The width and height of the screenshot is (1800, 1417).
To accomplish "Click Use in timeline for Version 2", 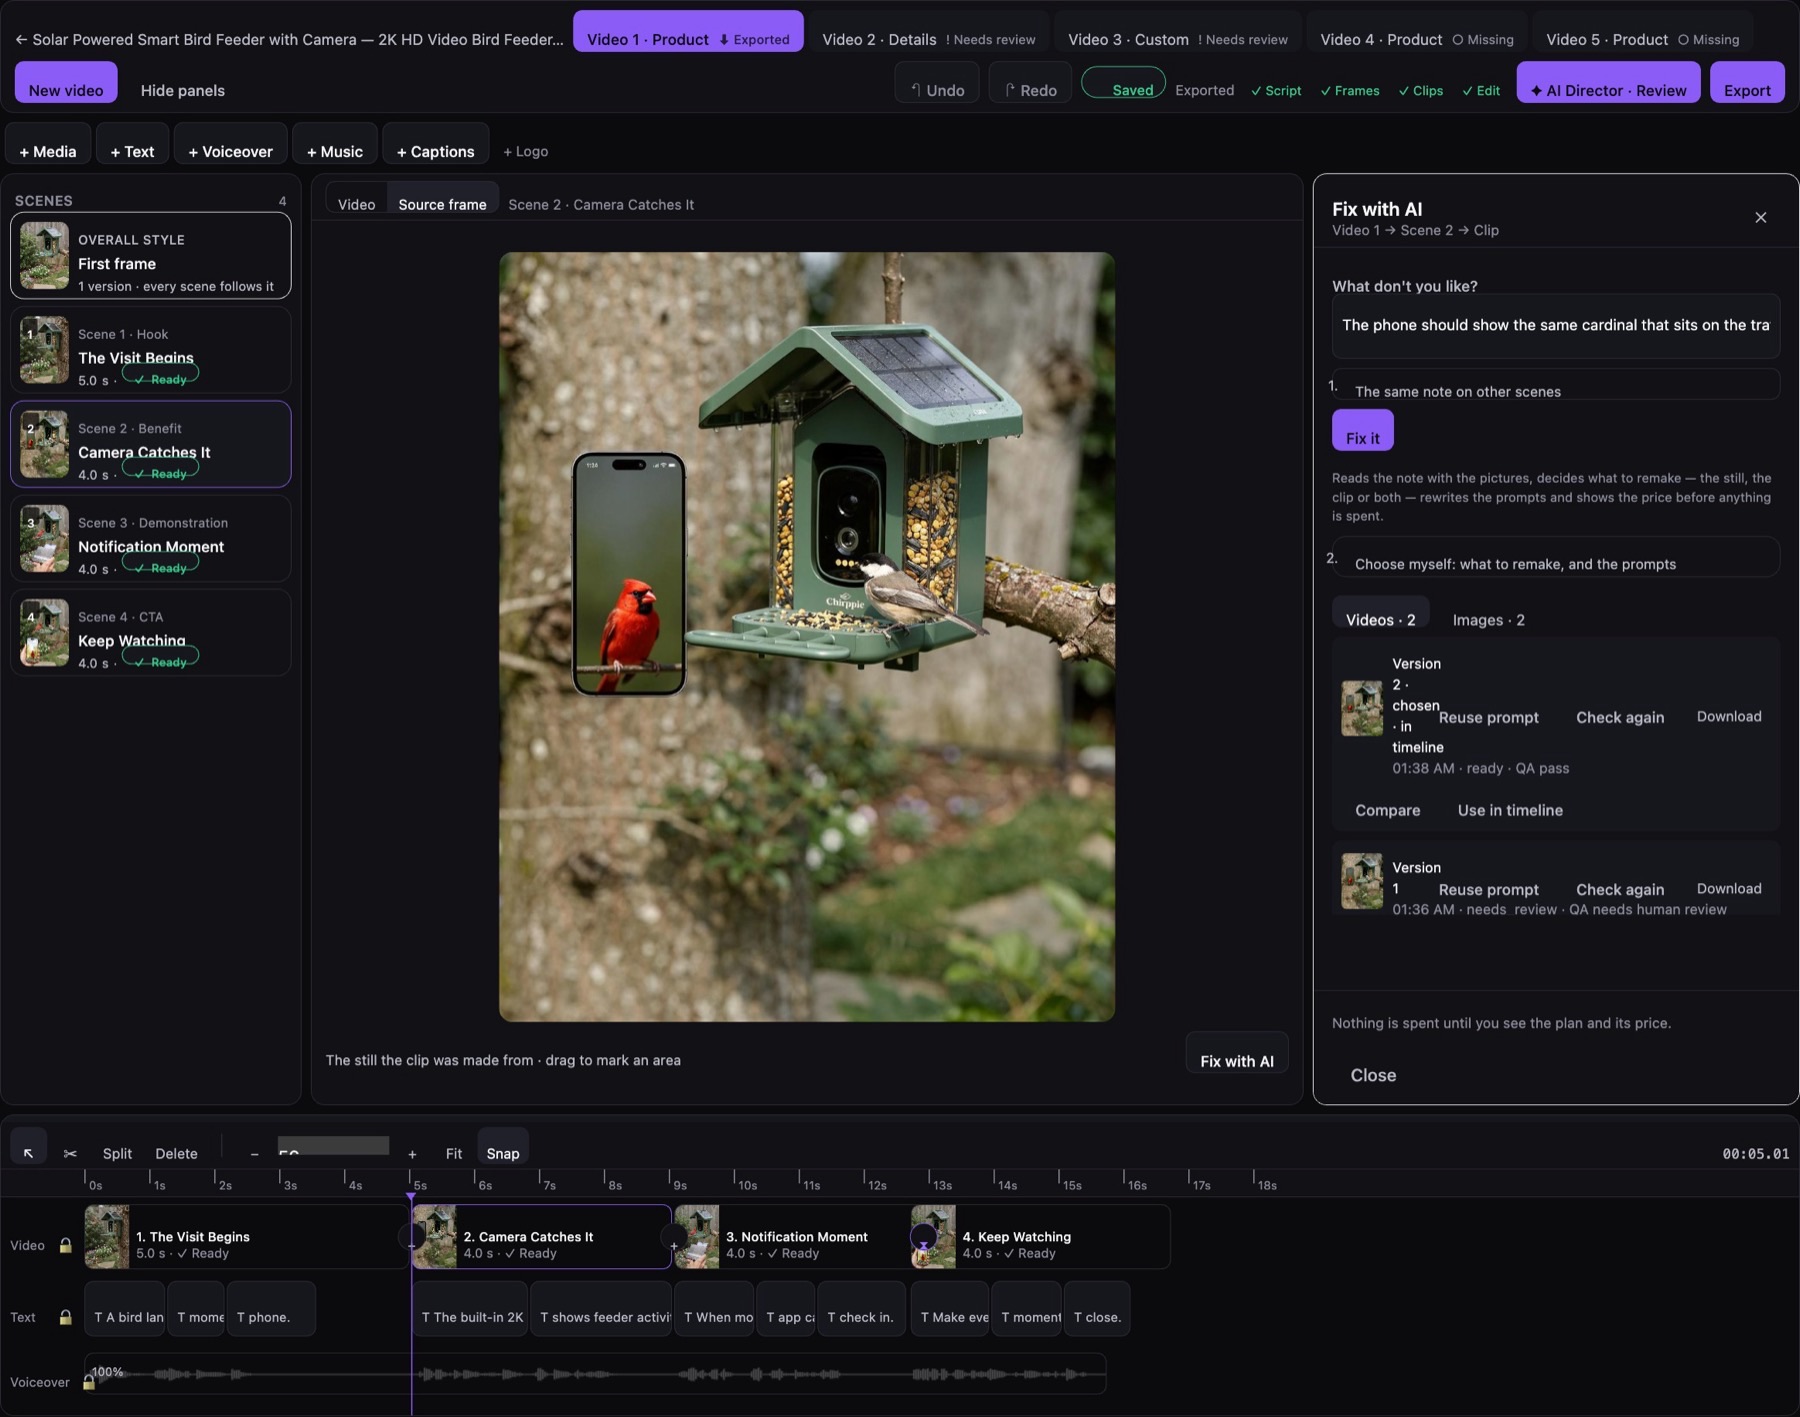I will click(1510, 810).
